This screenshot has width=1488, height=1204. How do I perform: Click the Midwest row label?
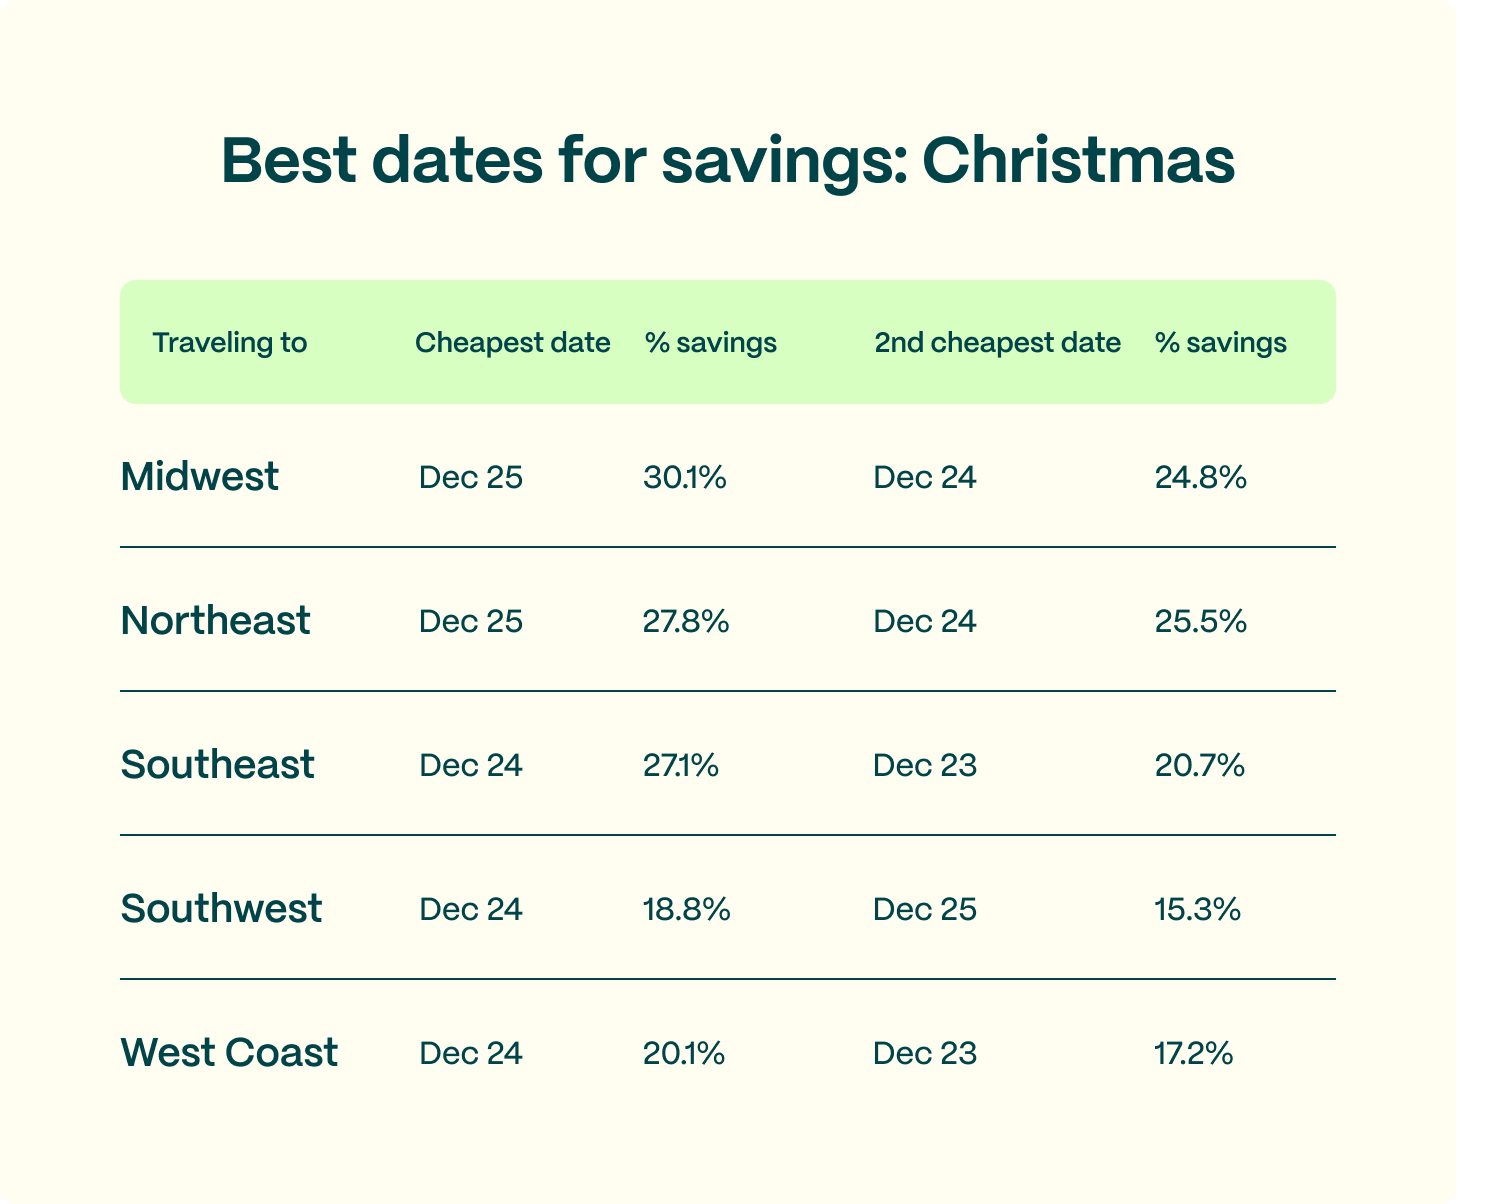click(199, 477)
